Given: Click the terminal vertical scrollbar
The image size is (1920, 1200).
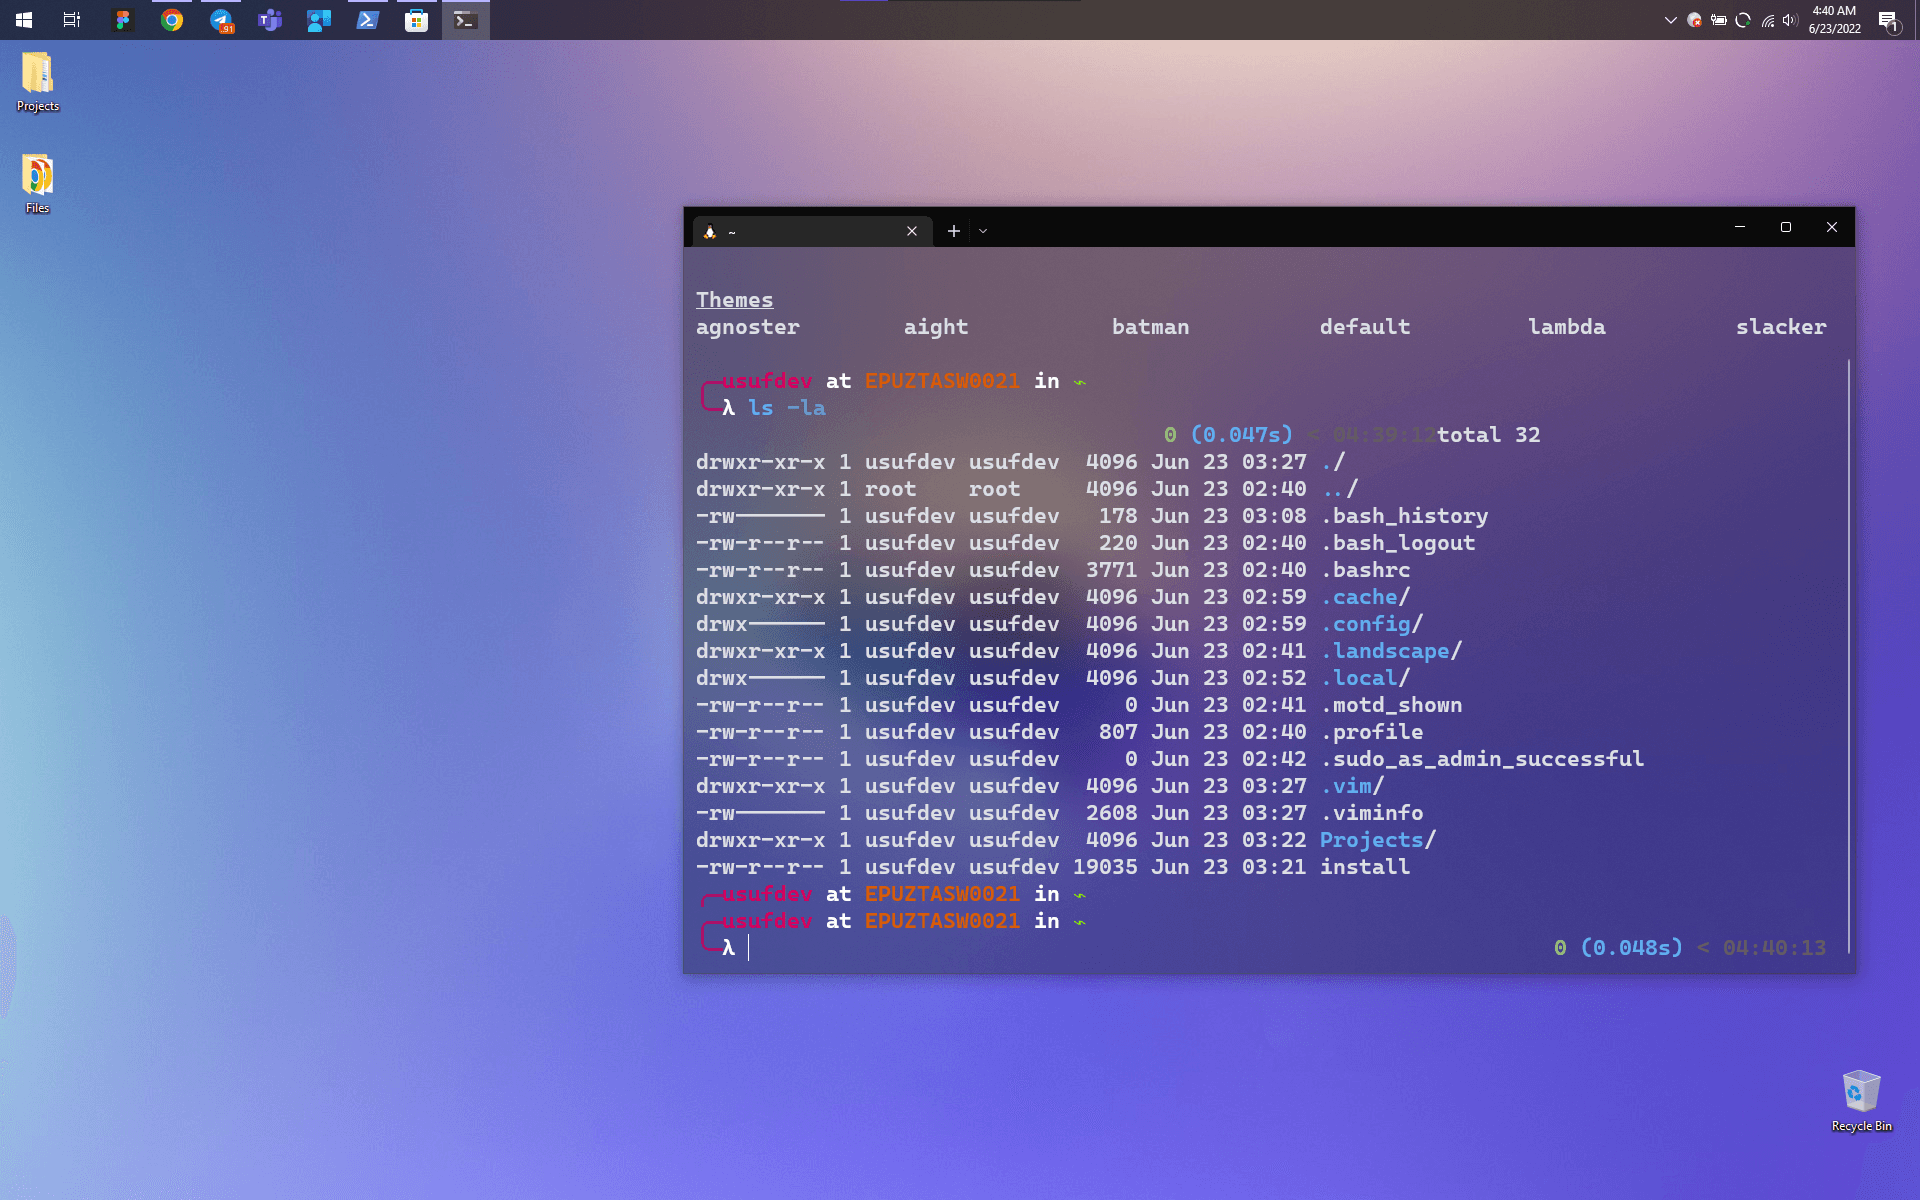Looking at the screenshot, I should [1848, 650].
